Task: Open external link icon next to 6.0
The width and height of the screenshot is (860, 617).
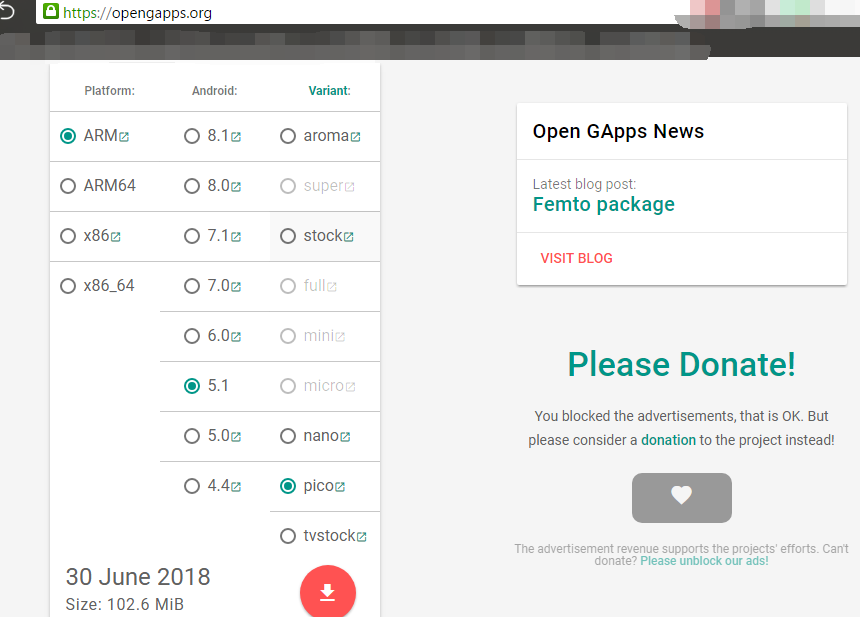Action: (x=236, y=337)
